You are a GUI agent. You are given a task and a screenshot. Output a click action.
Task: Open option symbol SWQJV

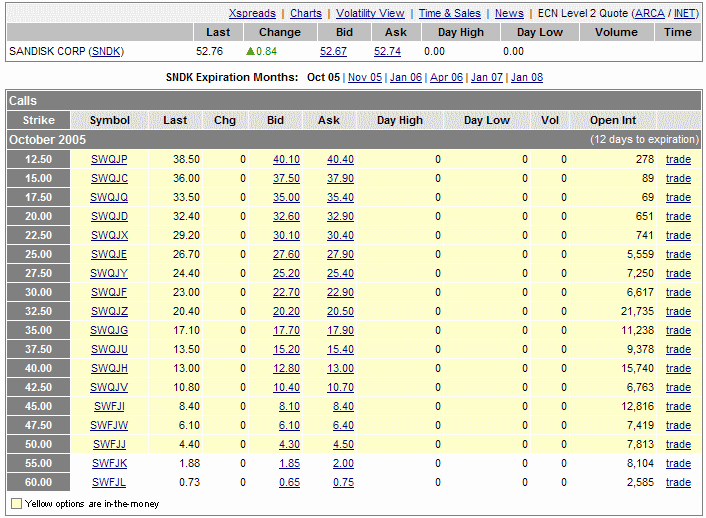pos(109,387)
